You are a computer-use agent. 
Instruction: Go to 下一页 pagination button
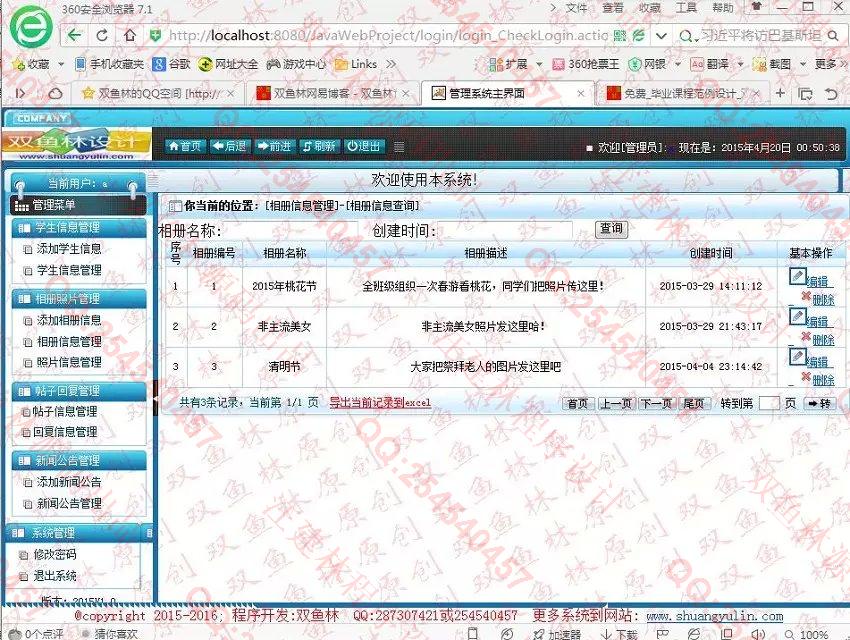656,404
